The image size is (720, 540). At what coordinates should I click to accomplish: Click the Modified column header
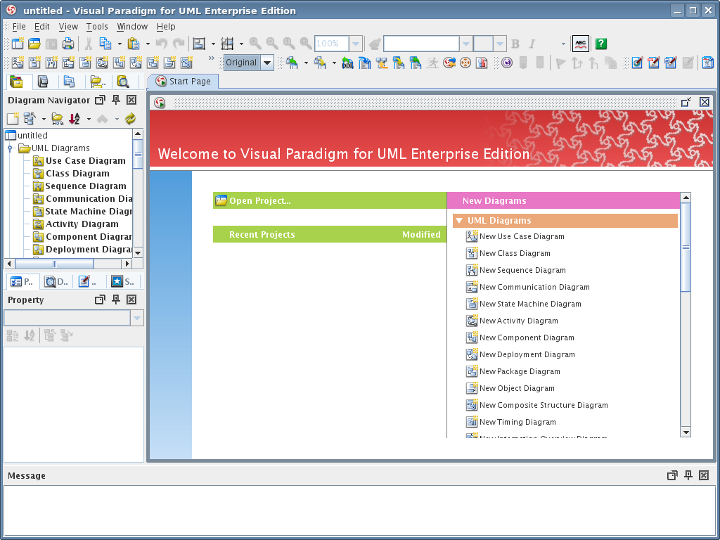(421, 235)
